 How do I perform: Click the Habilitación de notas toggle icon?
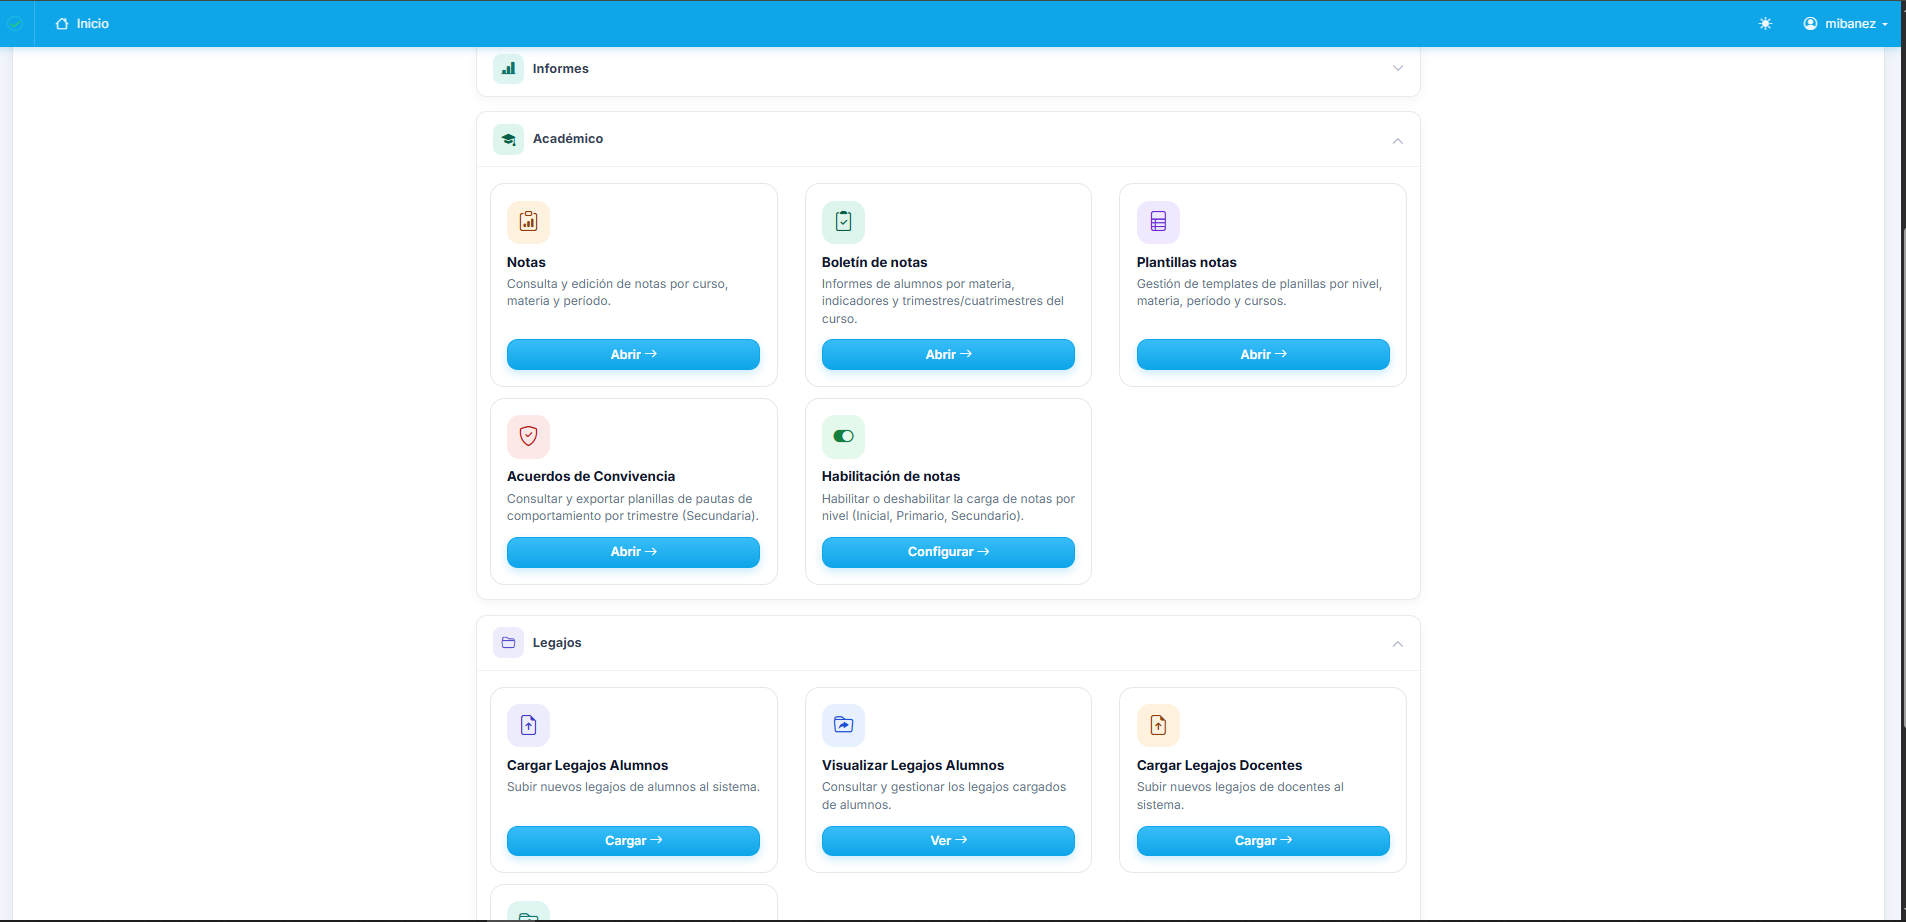[x=843, y=436]
